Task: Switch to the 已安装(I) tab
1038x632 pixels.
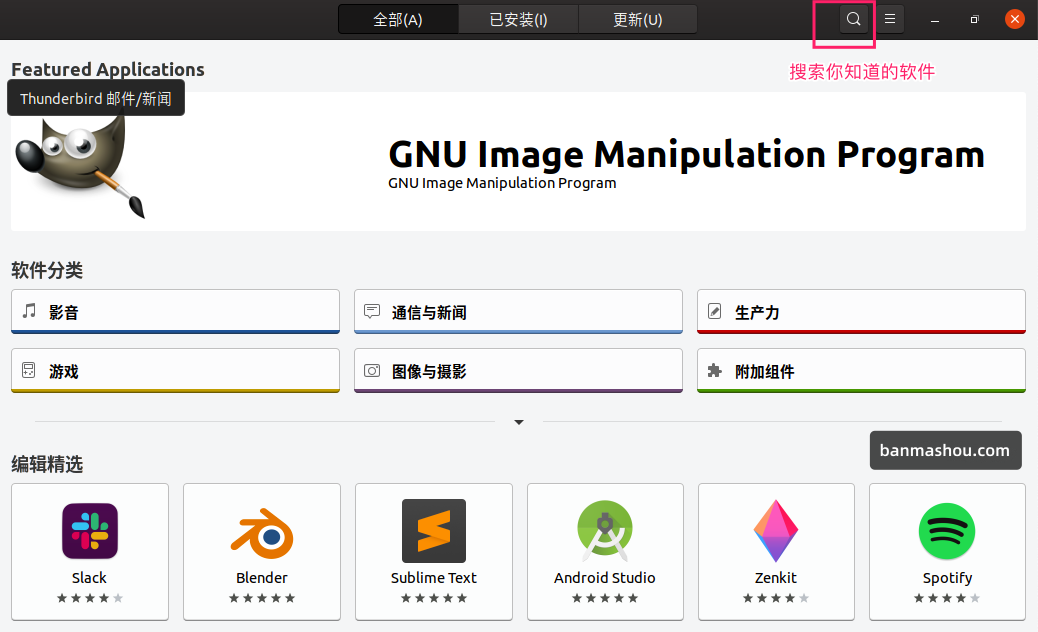Action: tap(518, 20)
